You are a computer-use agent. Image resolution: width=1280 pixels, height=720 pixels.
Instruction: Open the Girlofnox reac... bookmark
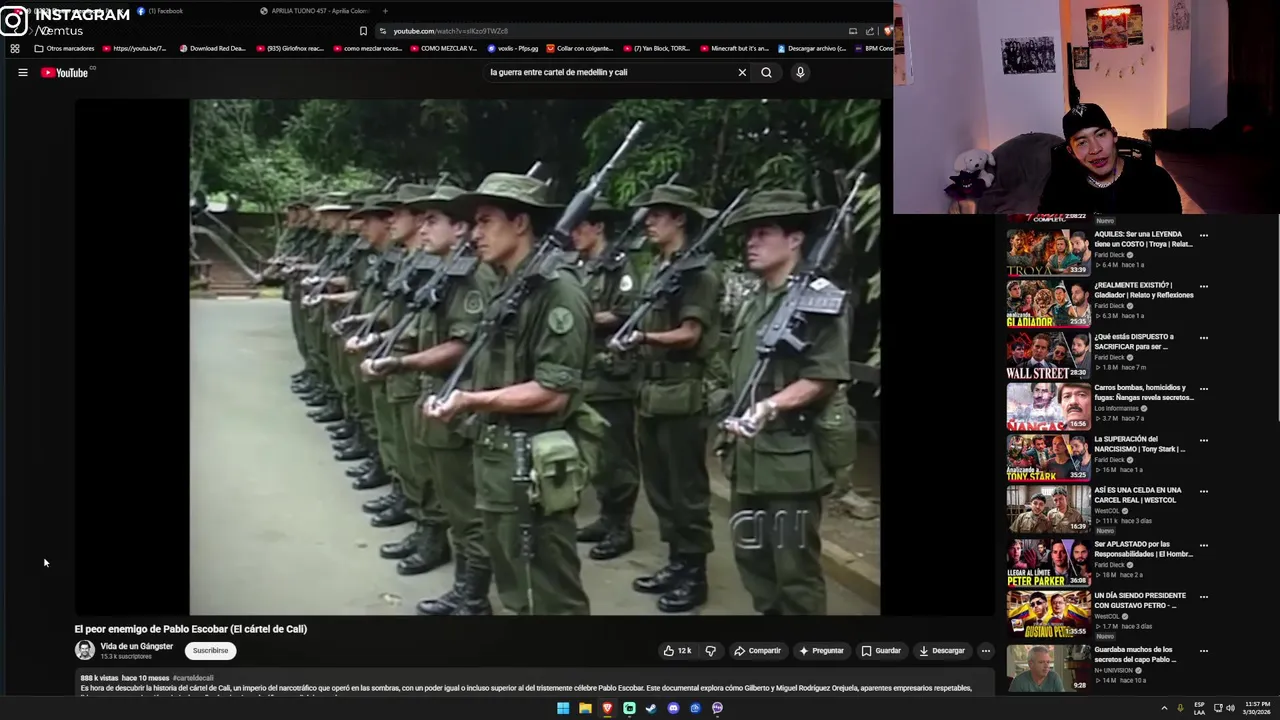tap(290, 48)
